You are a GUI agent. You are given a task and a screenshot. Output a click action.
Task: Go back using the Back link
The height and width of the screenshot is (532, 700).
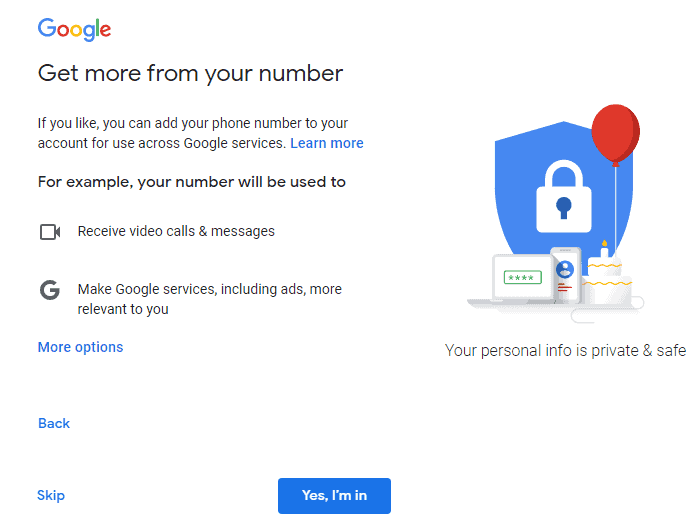(x=54, y=423)
